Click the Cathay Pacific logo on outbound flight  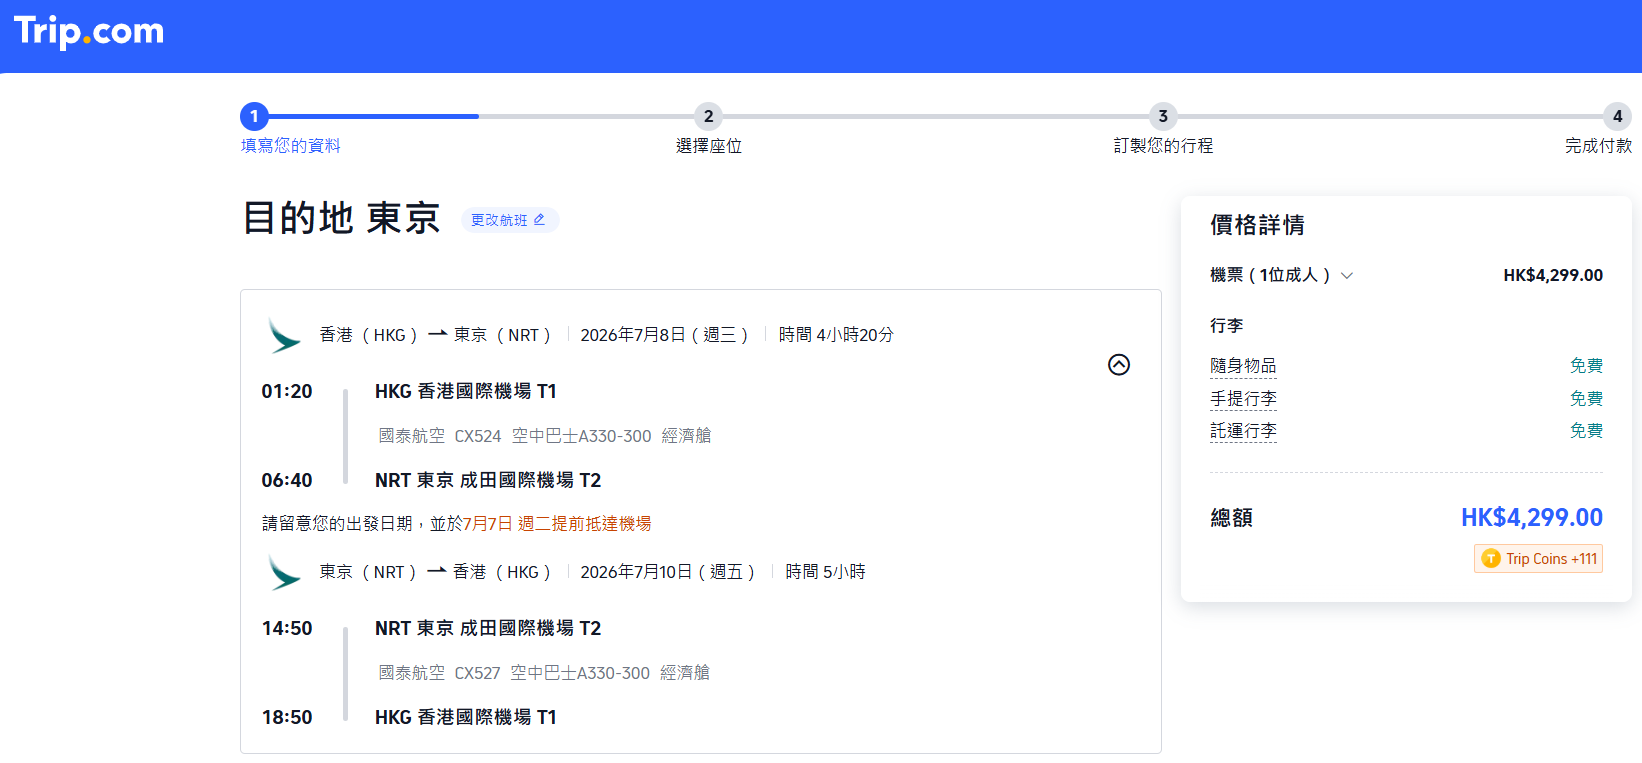click(x=284, y=336)
